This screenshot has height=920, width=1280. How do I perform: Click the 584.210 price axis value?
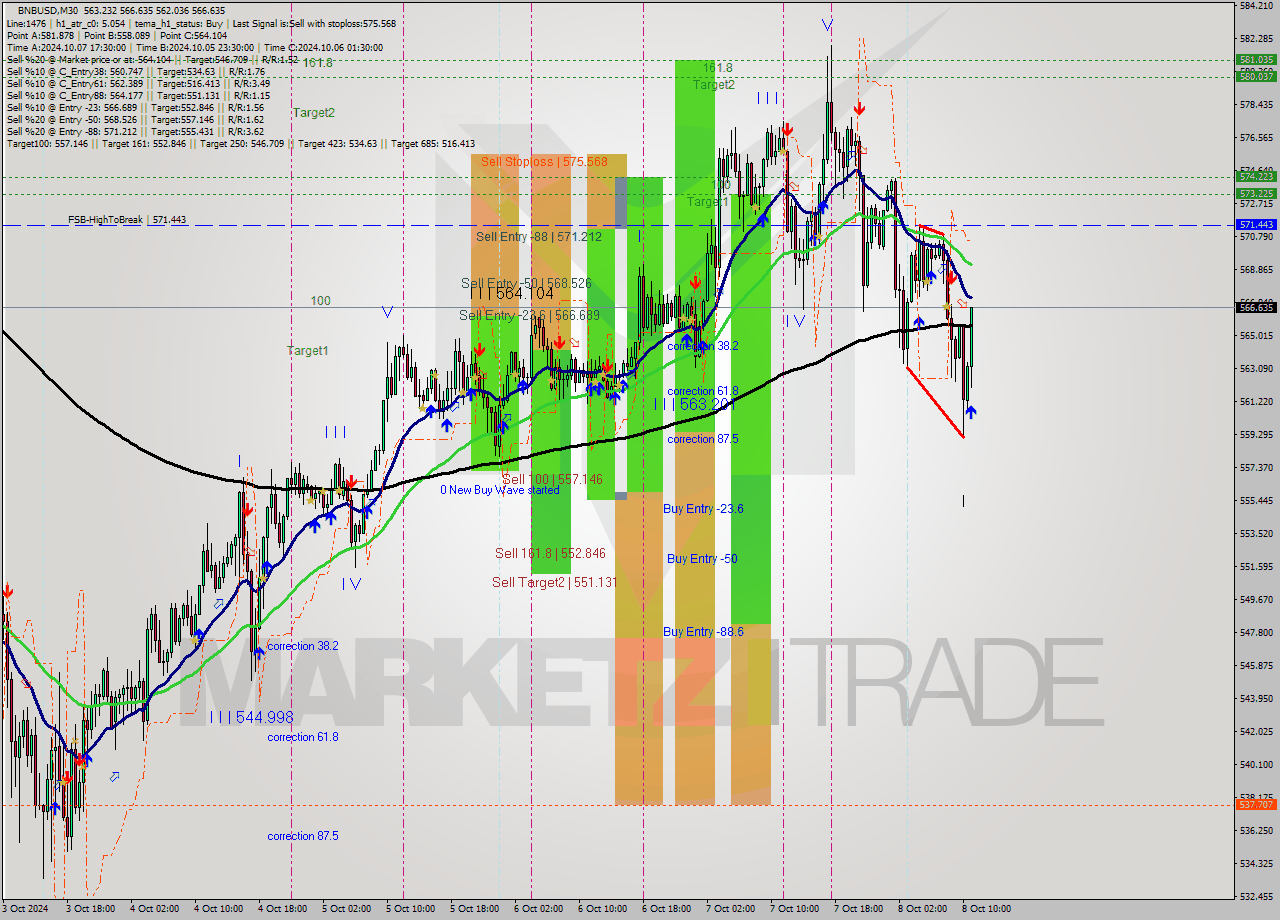(1256, 6)
